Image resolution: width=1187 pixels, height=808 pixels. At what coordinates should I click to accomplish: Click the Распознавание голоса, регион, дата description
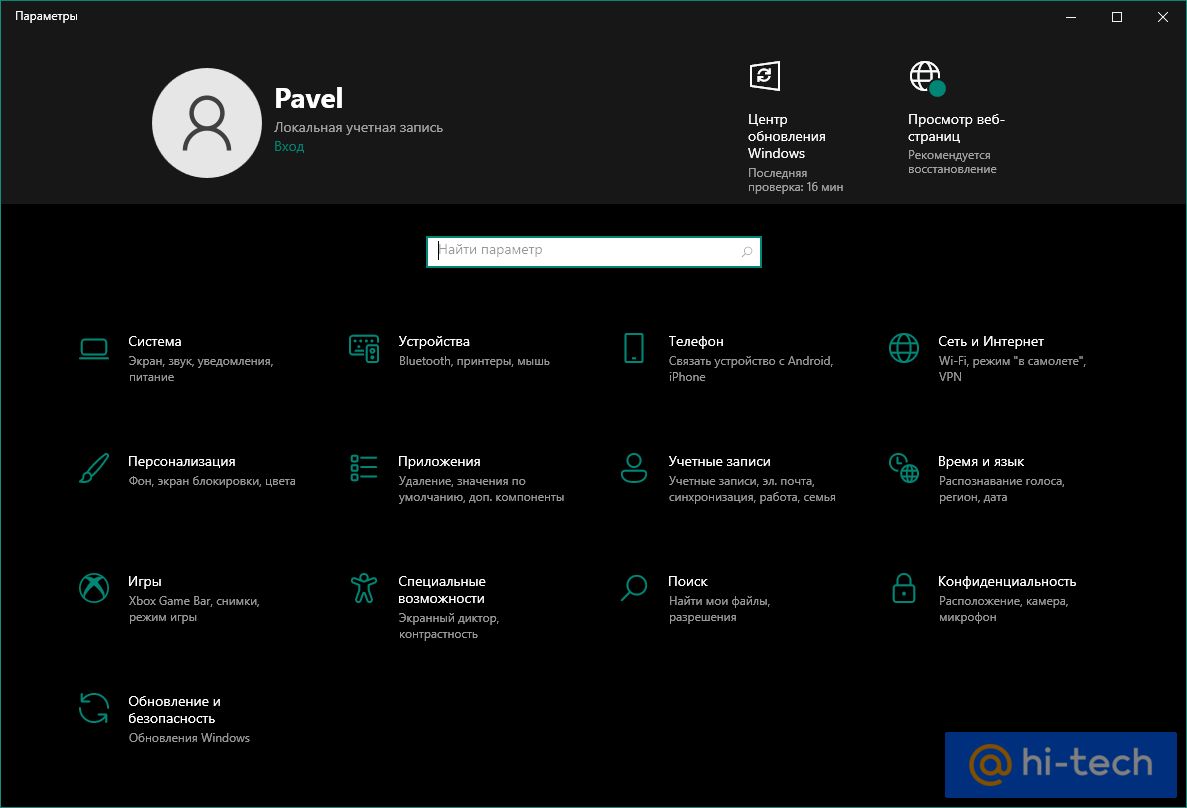click(x=1002, y=489)
